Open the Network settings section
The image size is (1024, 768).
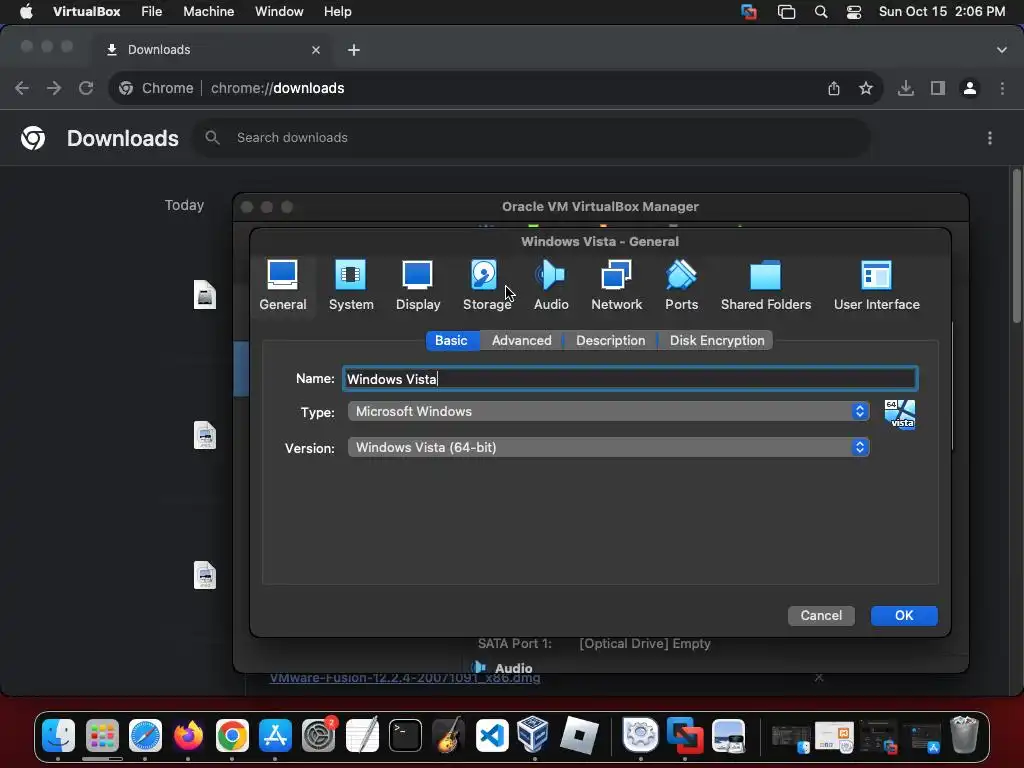(616, 285)
